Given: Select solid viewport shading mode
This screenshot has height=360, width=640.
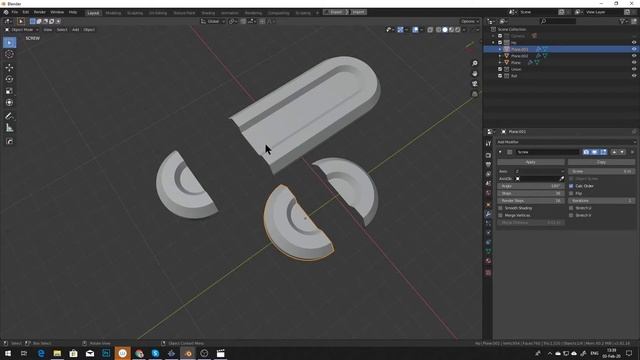Looking at the screenshot, I should (444, 30).
